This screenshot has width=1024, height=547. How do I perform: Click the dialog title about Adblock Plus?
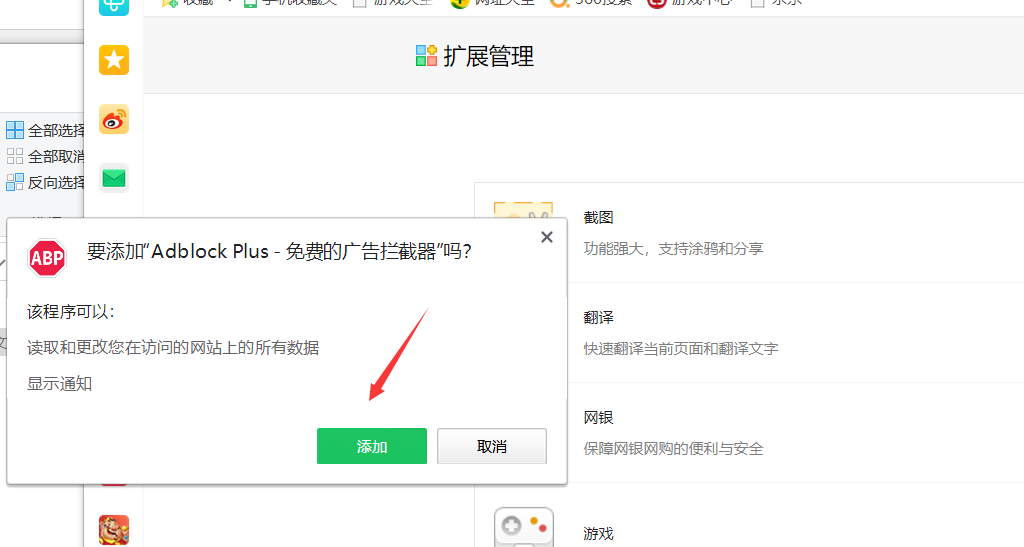click(x=279, y=251)
